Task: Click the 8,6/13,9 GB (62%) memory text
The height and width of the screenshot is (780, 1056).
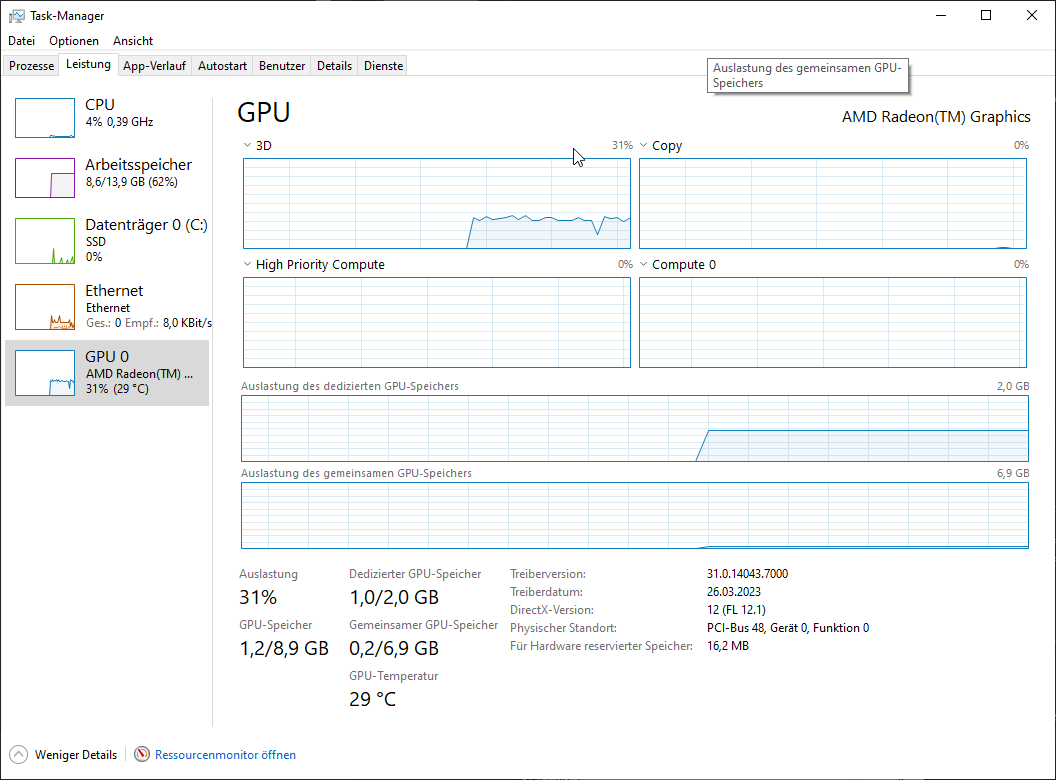Action: [131, 182]
